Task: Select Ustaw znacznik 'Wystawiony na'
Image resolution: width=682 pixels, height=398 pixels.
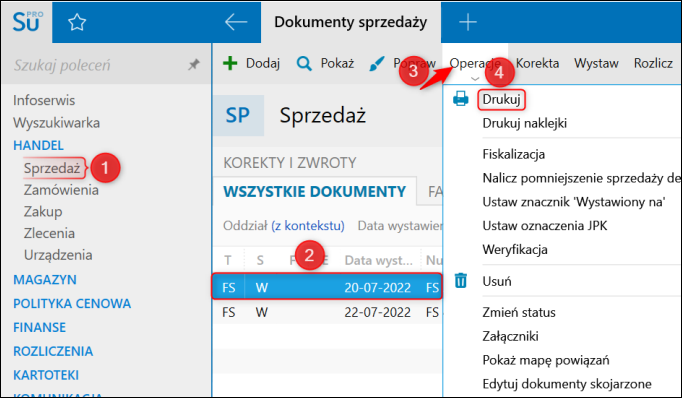Action: [x=574, y=202]
